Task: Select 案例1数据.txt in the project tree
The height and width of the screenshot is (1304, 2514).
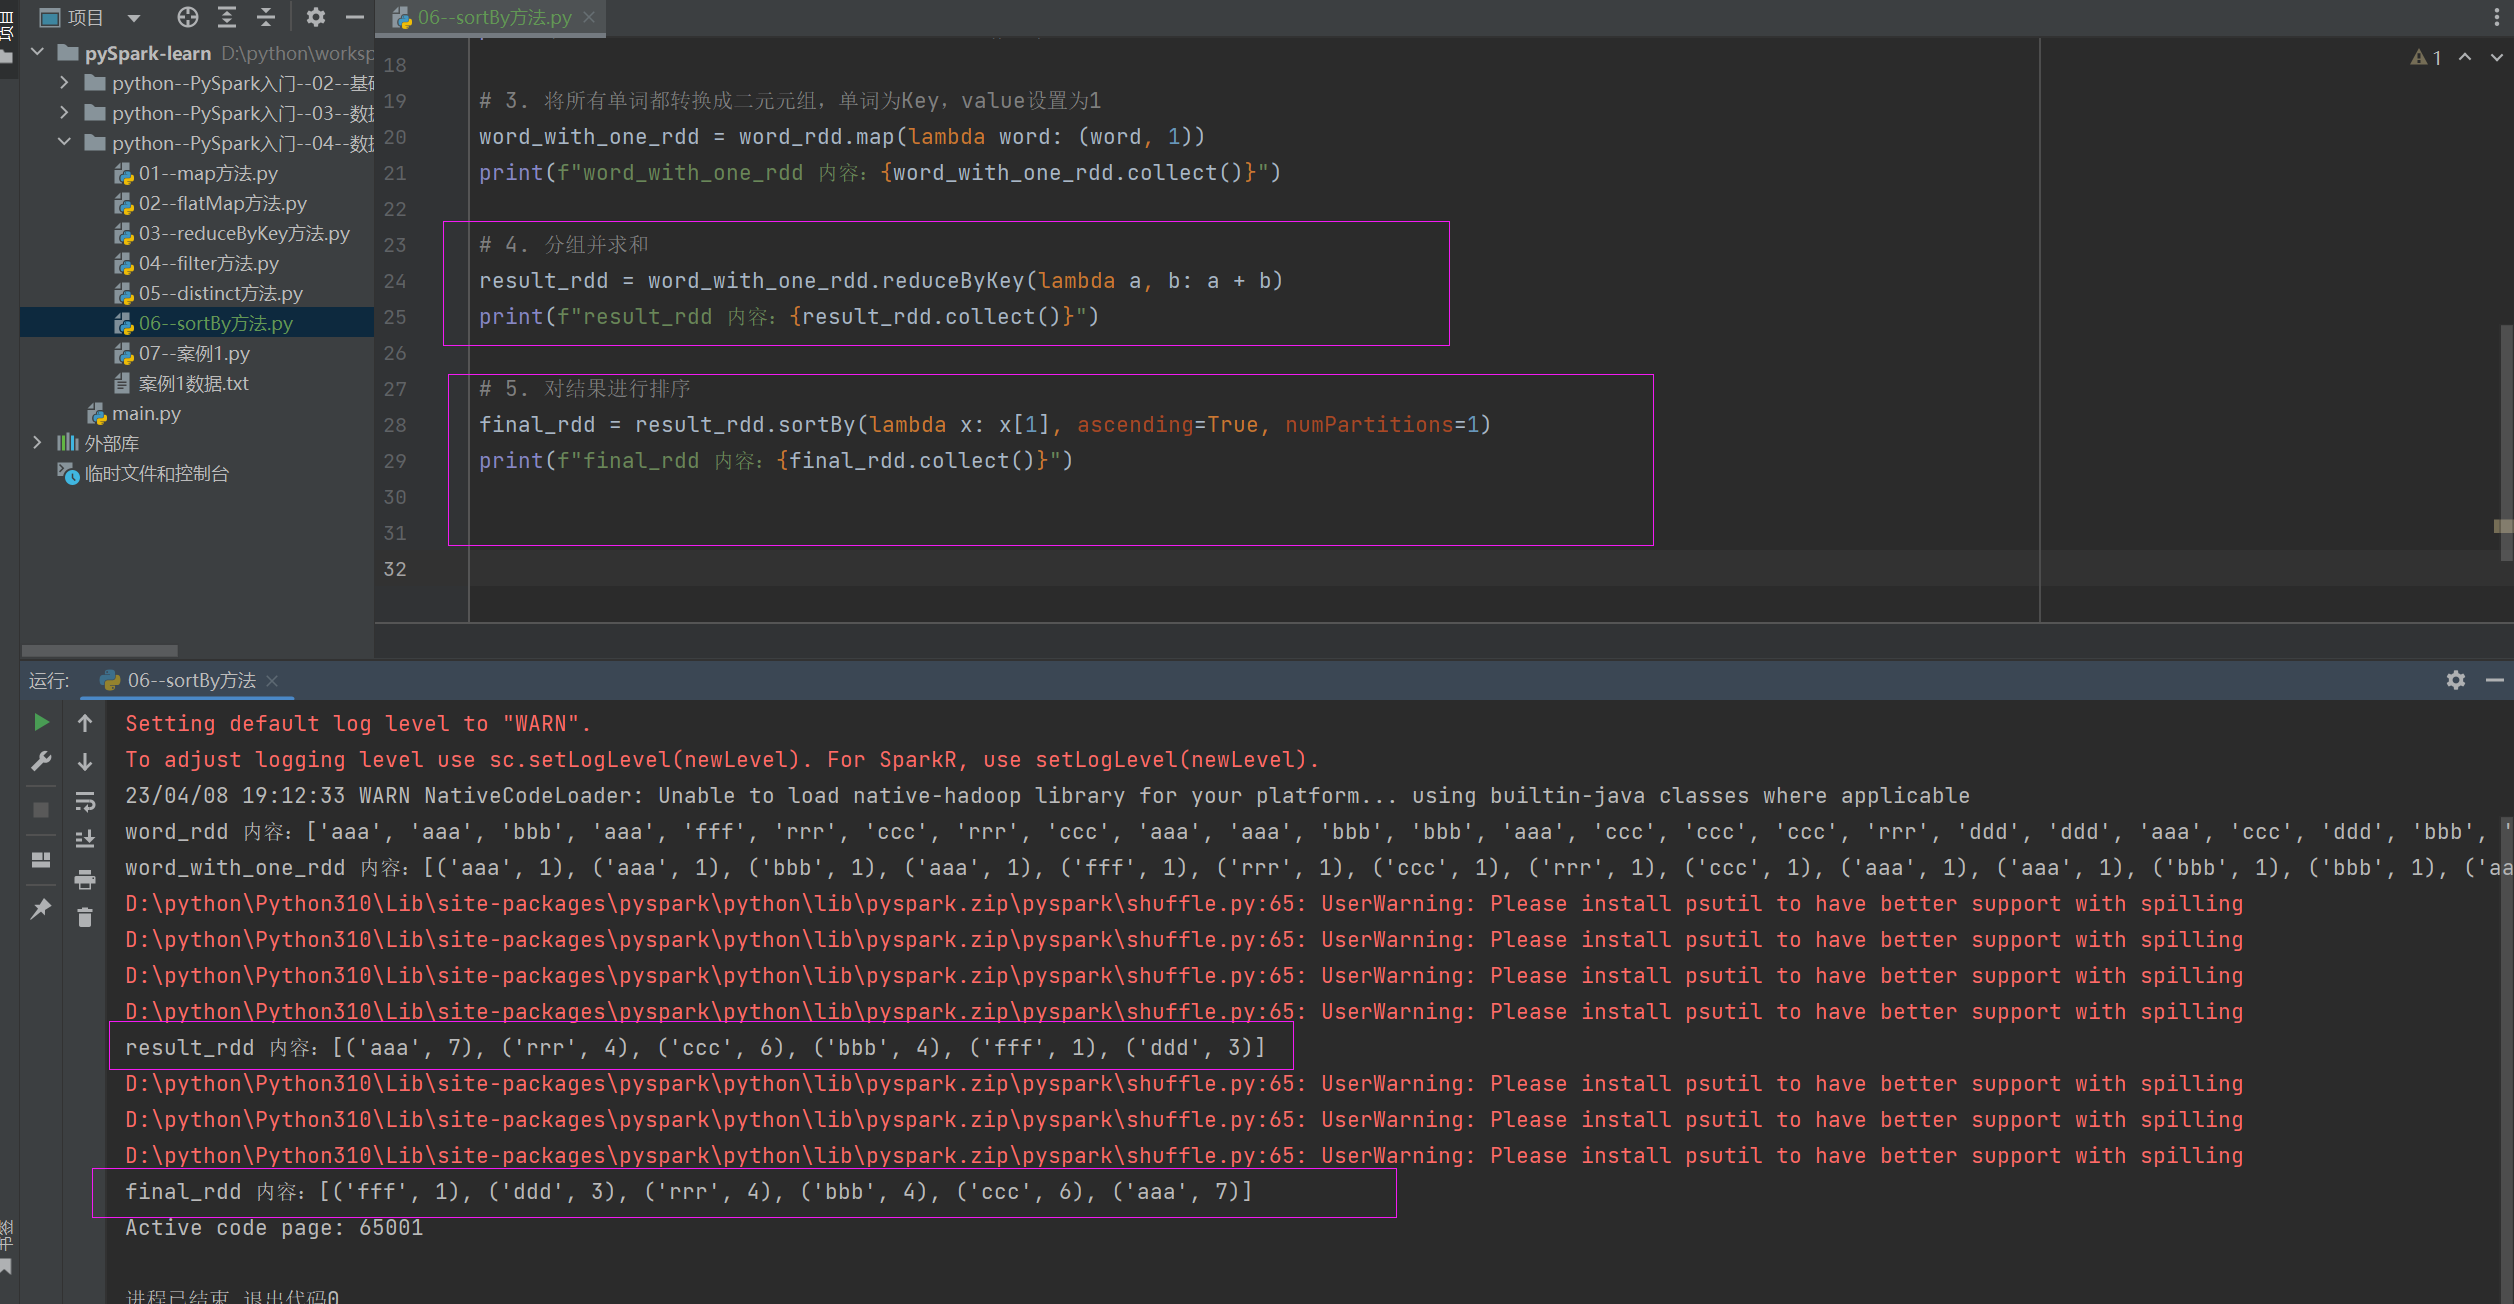Action: 193,383
